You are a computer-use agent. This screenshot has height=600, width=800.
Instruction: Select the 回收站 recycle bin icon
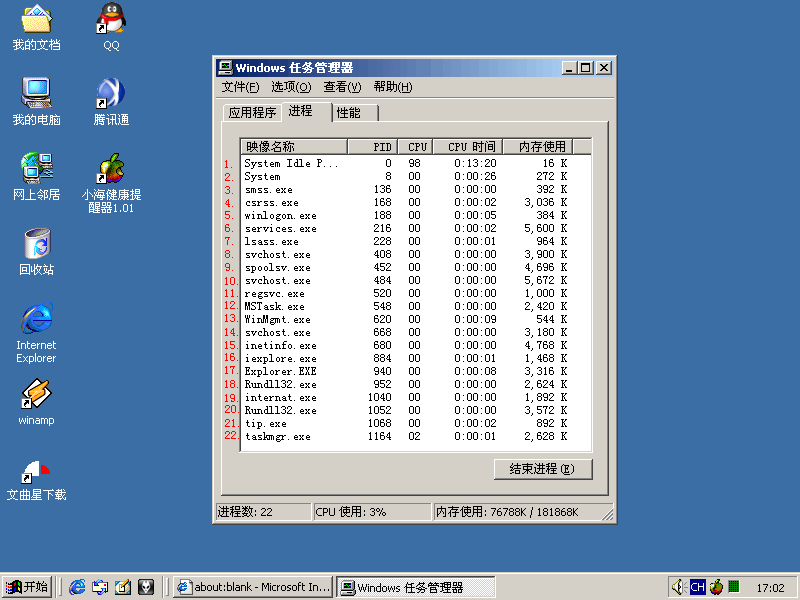tap(36, 252)
